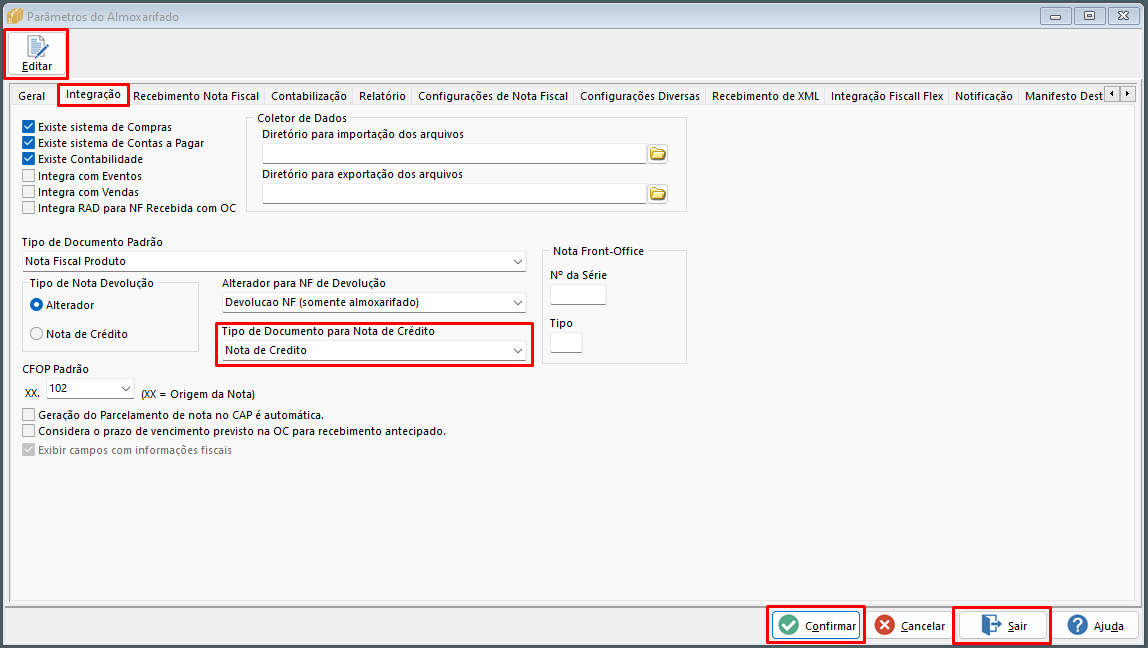Click the Cancelar button
The image size is (1148, 648).
pos(910,625)
